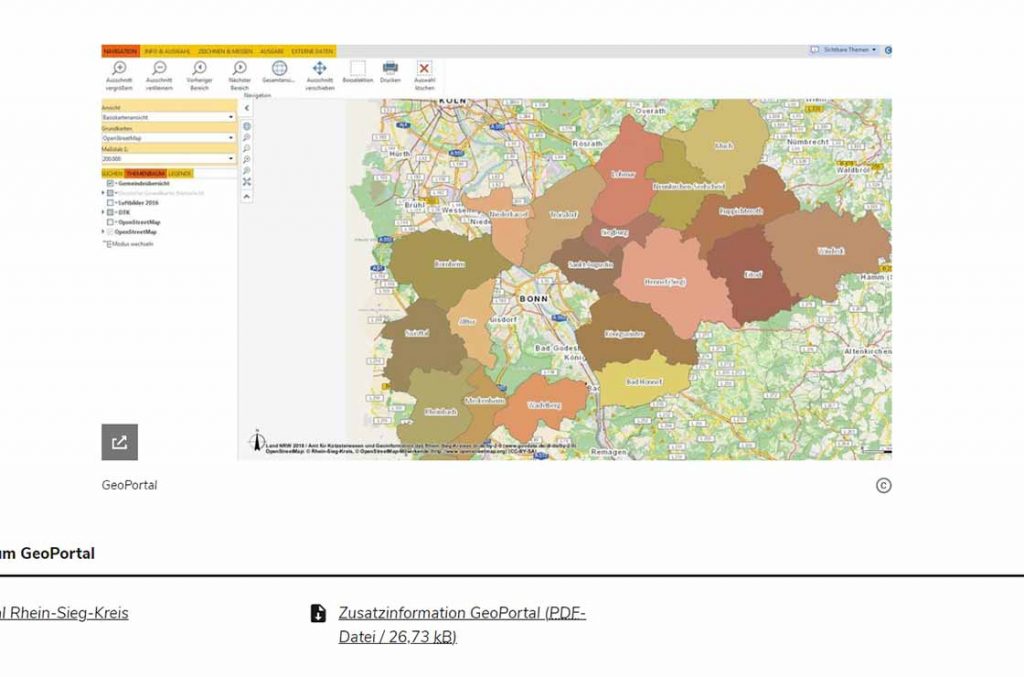Open the Suchen panel tab
1024x677 pixels.
pos(112,174)
